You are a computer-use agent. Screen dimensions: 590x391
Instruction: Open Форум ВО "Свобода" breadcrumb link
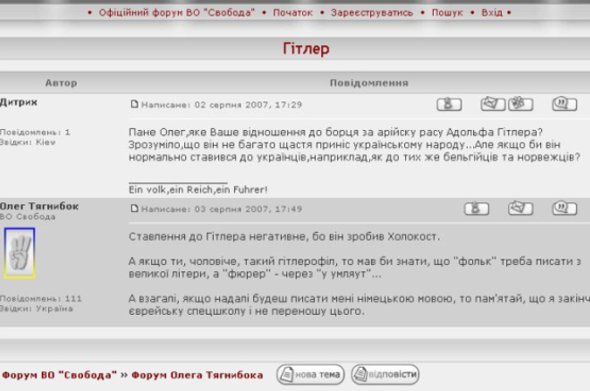pos(59,375)
